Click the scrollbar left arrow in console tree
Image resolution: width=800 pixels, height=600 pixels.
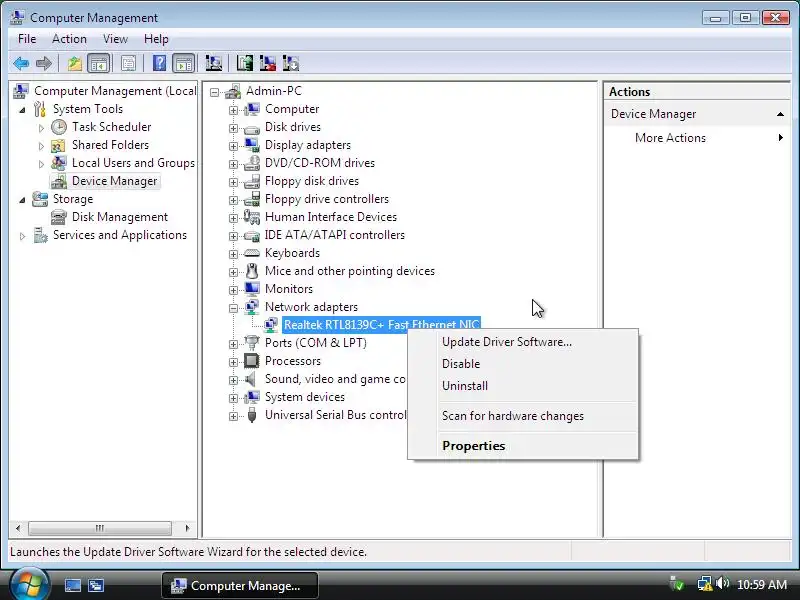(x=18, y=528)
